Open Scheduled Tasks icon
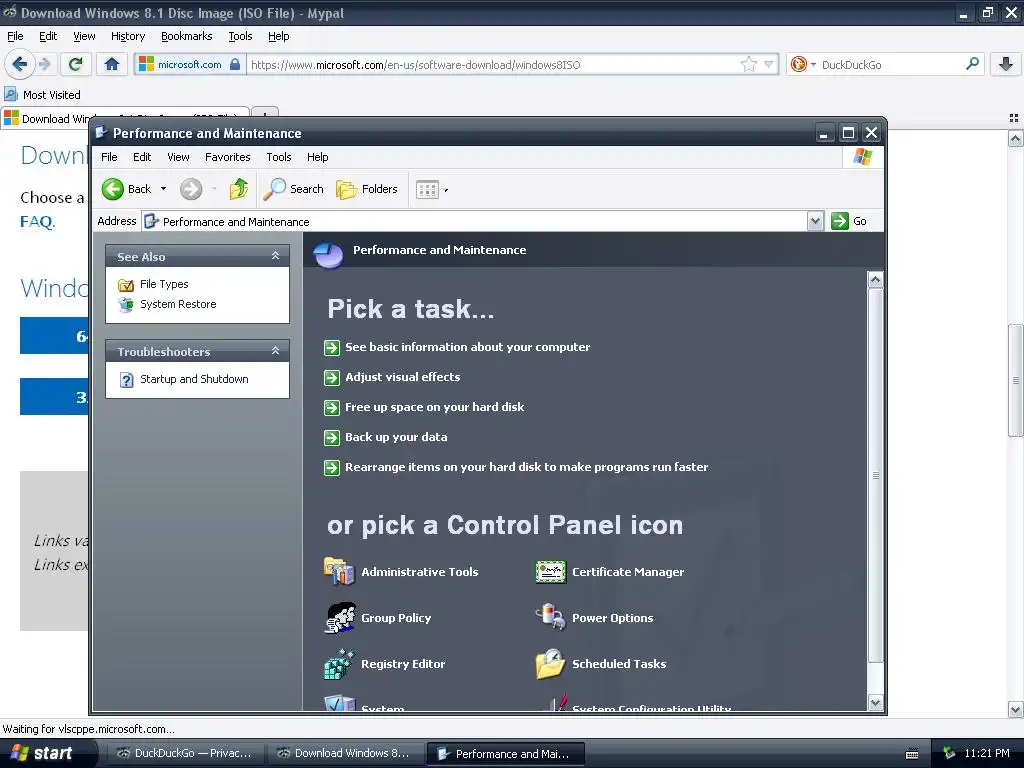Viewport: 1024px width, 768px height. [x=550, y=664]
